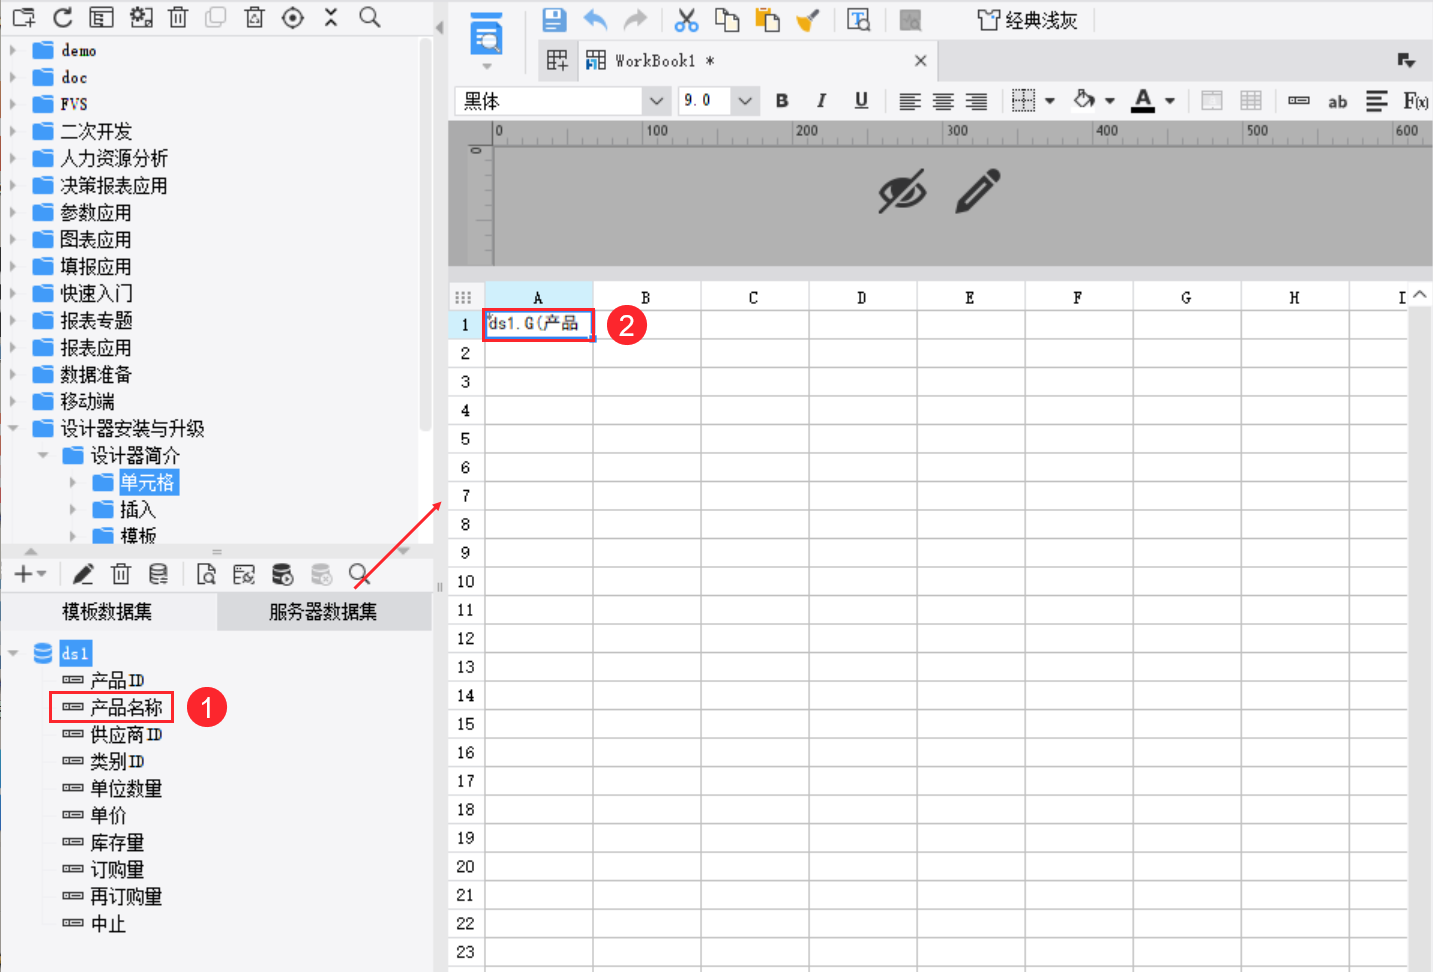The height and width of the screenshot is (972, 1433).
Task: Undo the last action
Action: tap(595, 19)
